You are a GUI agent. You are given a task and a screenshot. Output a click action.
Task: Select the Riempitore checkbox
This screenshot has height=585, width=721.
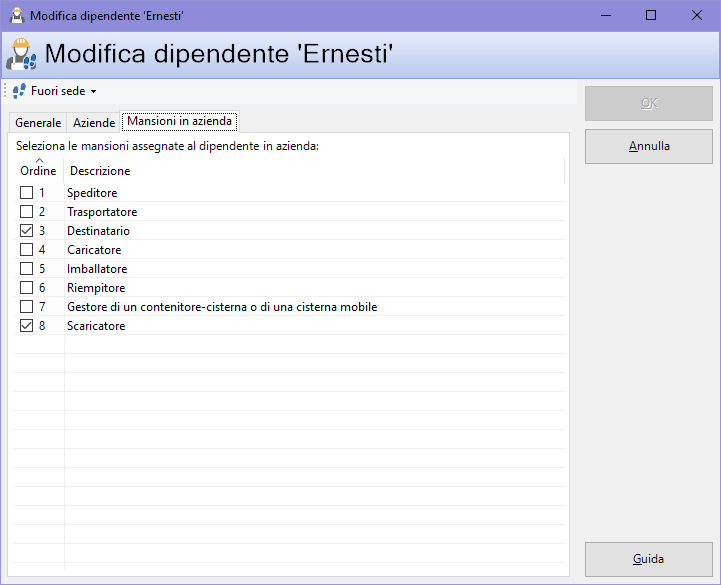point(27,288)
